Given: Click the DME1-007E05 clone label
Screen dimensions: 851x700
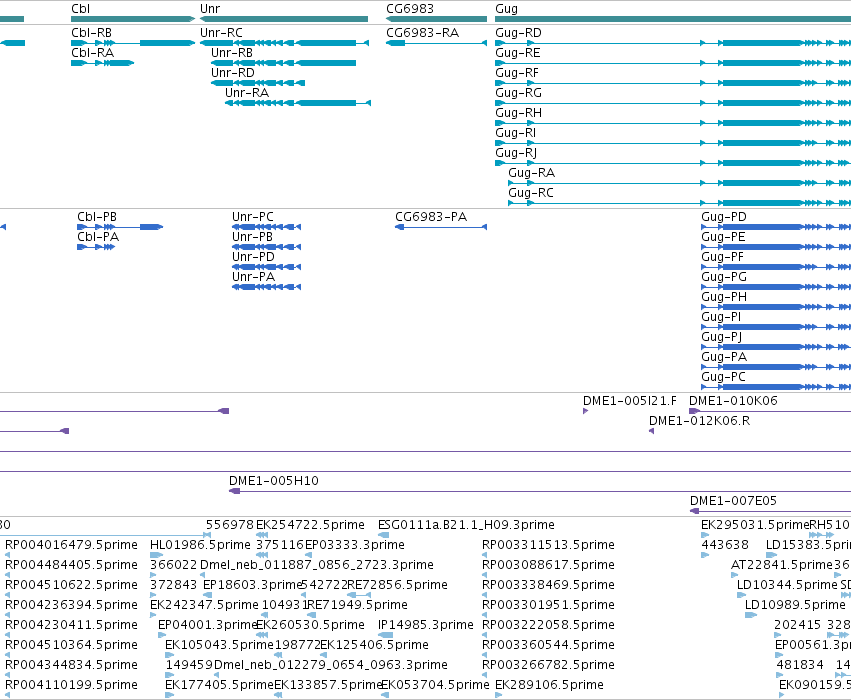Looking at the screenshot, I should click(733, 501).
